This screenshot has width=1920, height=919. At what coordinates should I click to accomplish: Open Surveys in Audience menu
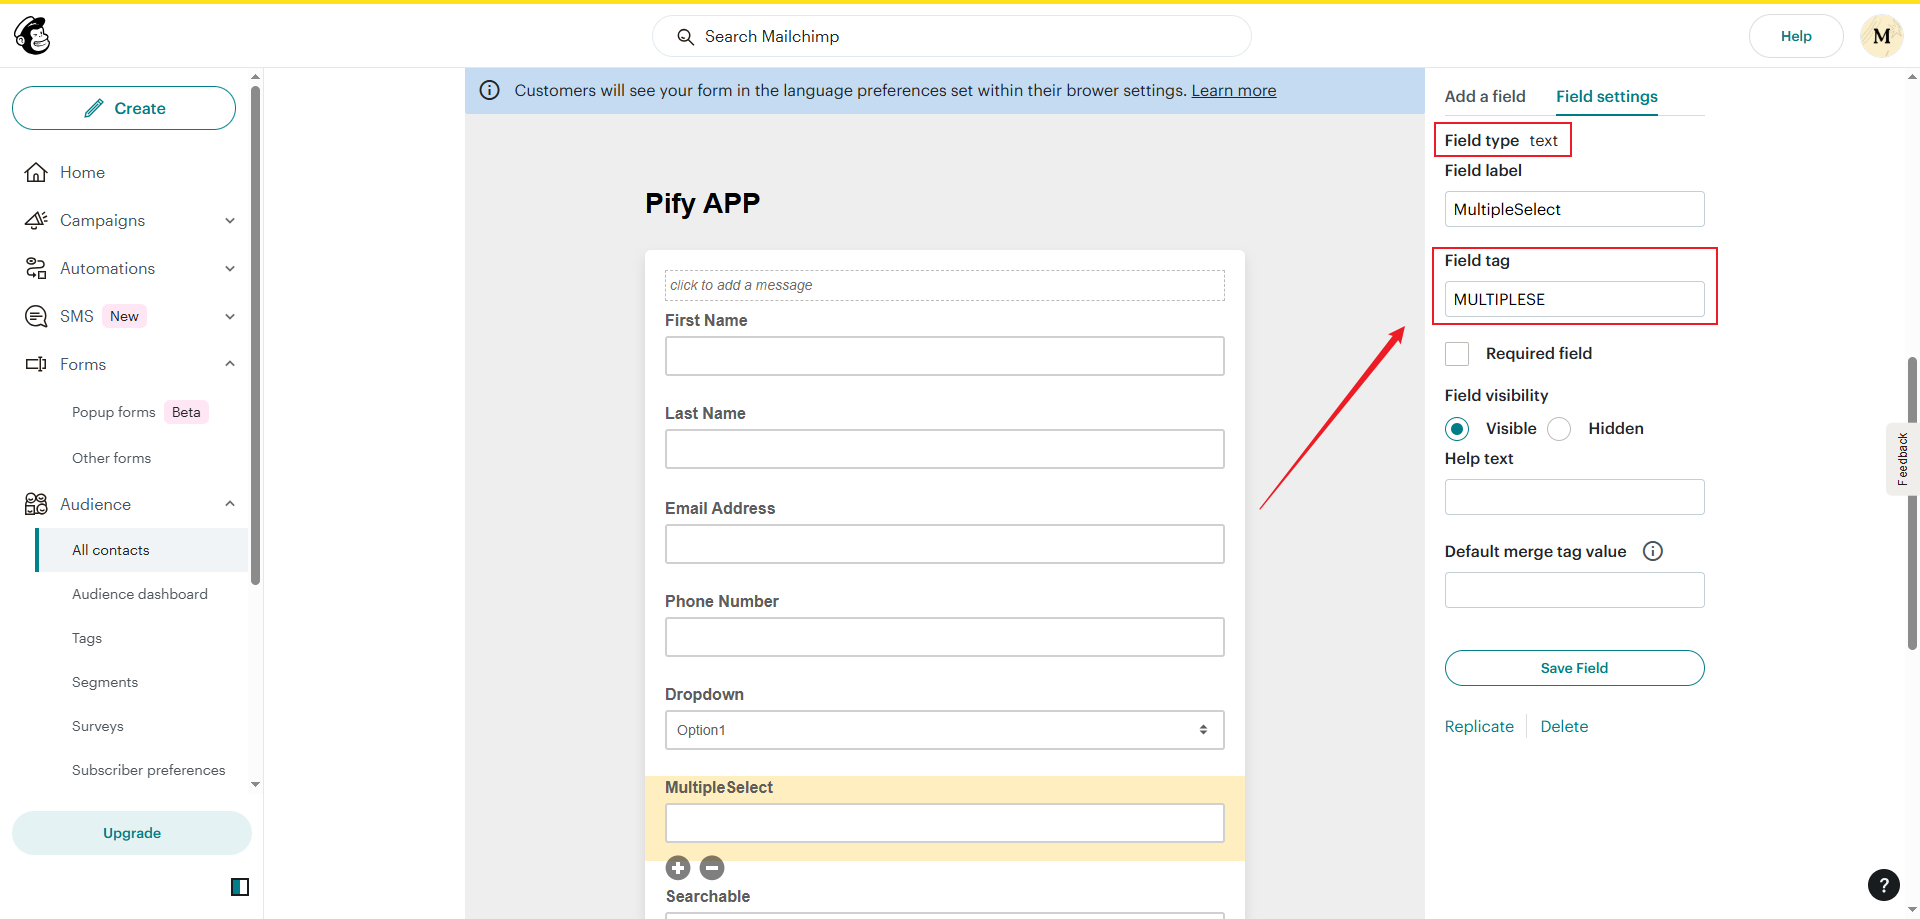click(x=98, y=726)
